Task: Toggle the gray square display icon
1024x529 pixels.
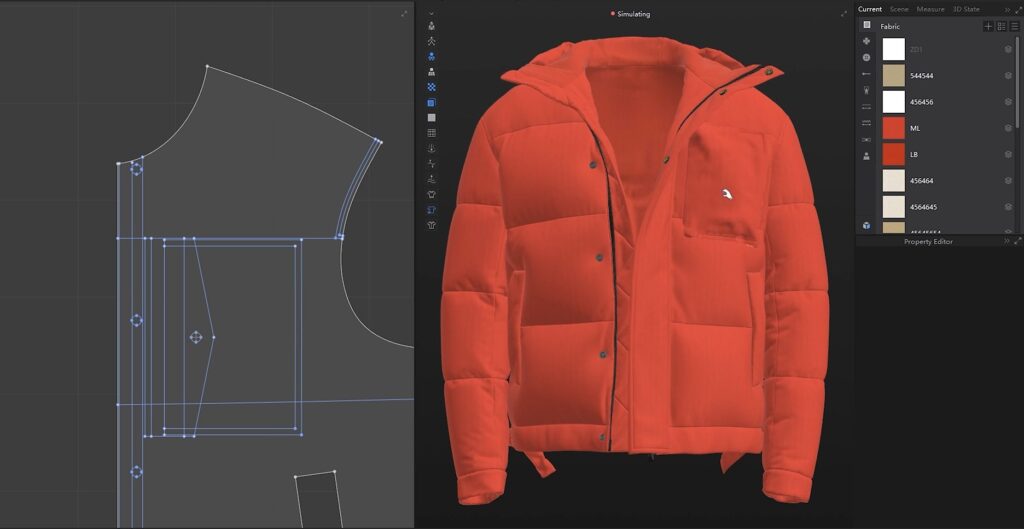Action: (431, 118)
